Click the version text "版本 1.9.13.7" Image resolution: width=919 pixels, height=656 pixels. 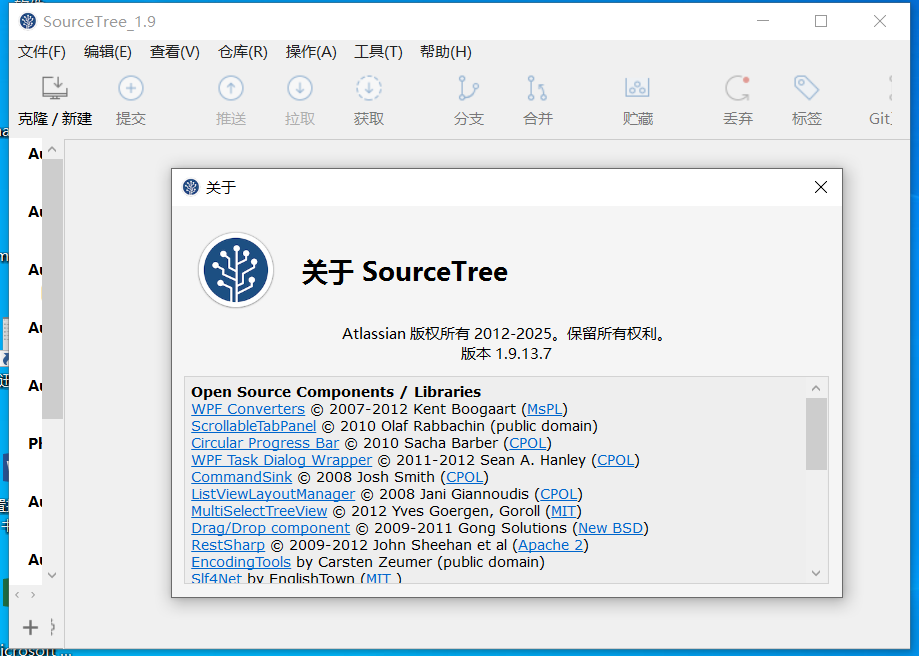point(506,354)
